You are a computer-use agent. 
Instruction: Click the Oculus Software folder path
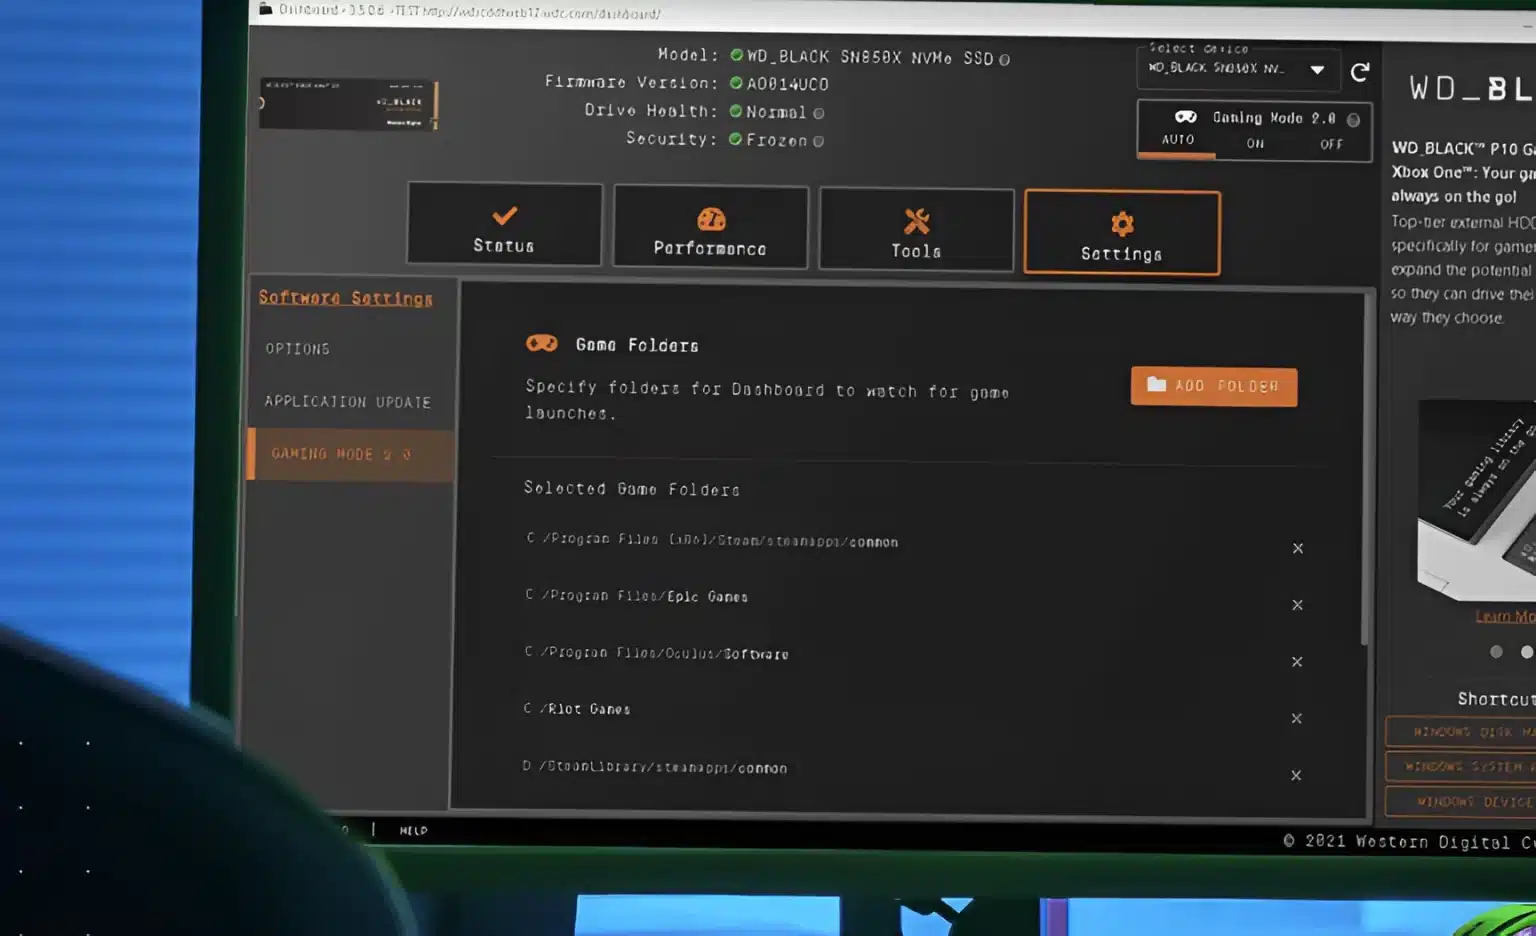point(657,653)
